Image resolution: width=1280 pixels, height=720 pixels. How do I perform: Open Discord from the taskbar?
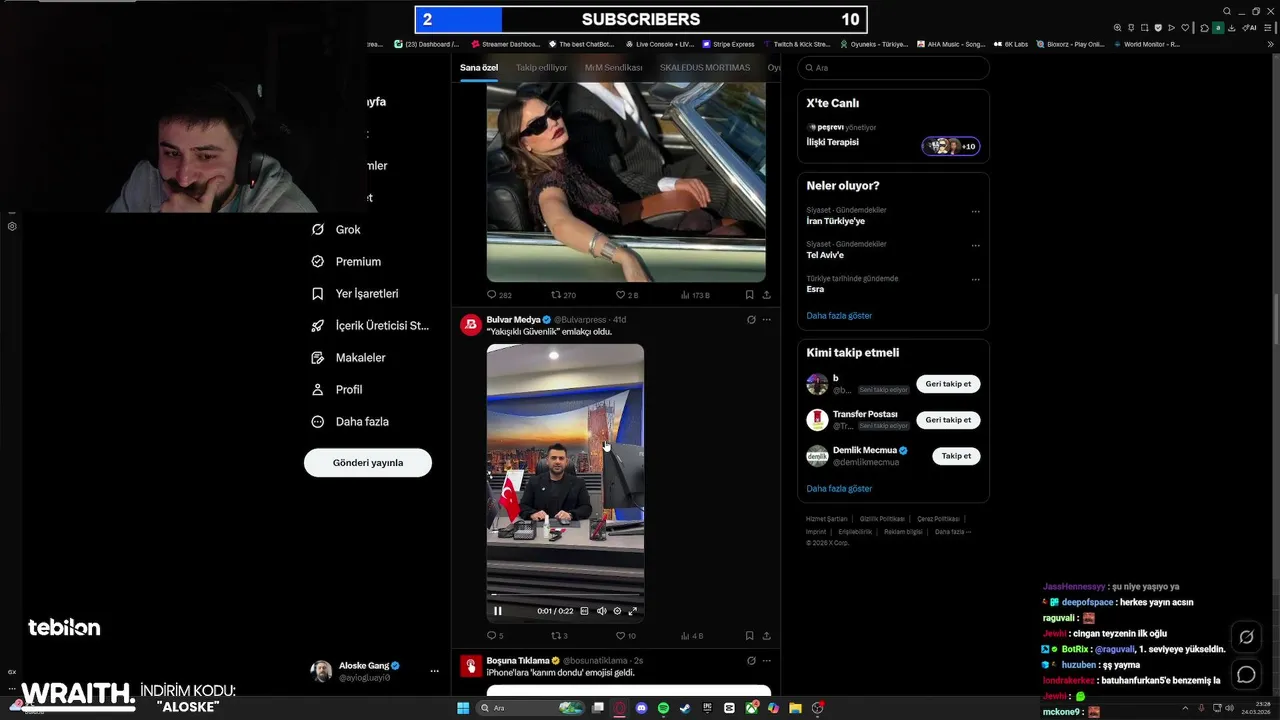pos(642,708)
